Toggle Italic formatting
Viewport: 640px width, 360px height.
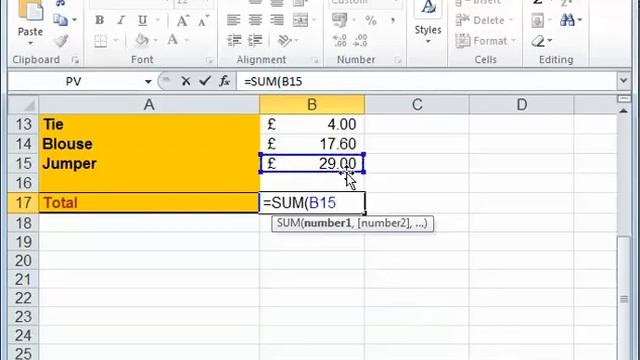click(121, 20)
